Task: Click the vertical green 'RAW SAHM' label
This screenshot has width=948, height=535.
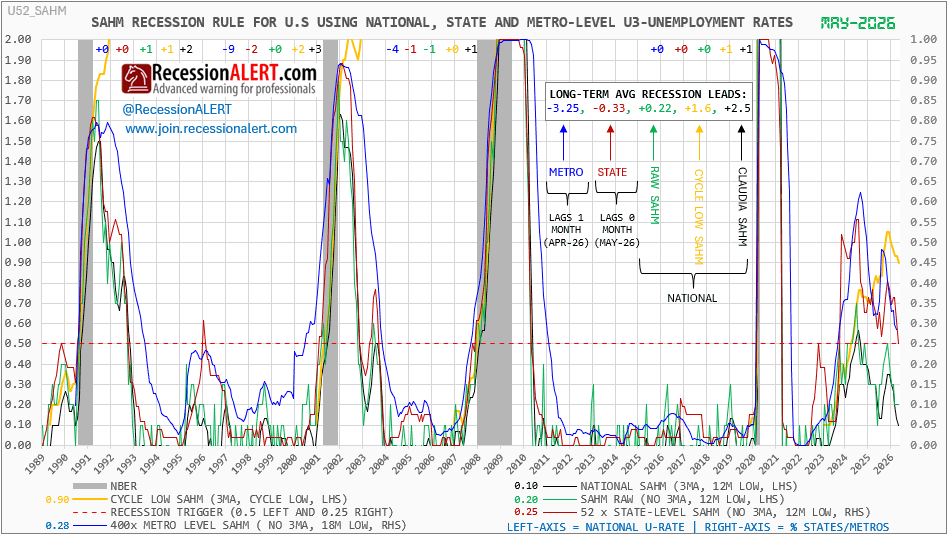Action: pyautogui.click(x=654, y=195)
